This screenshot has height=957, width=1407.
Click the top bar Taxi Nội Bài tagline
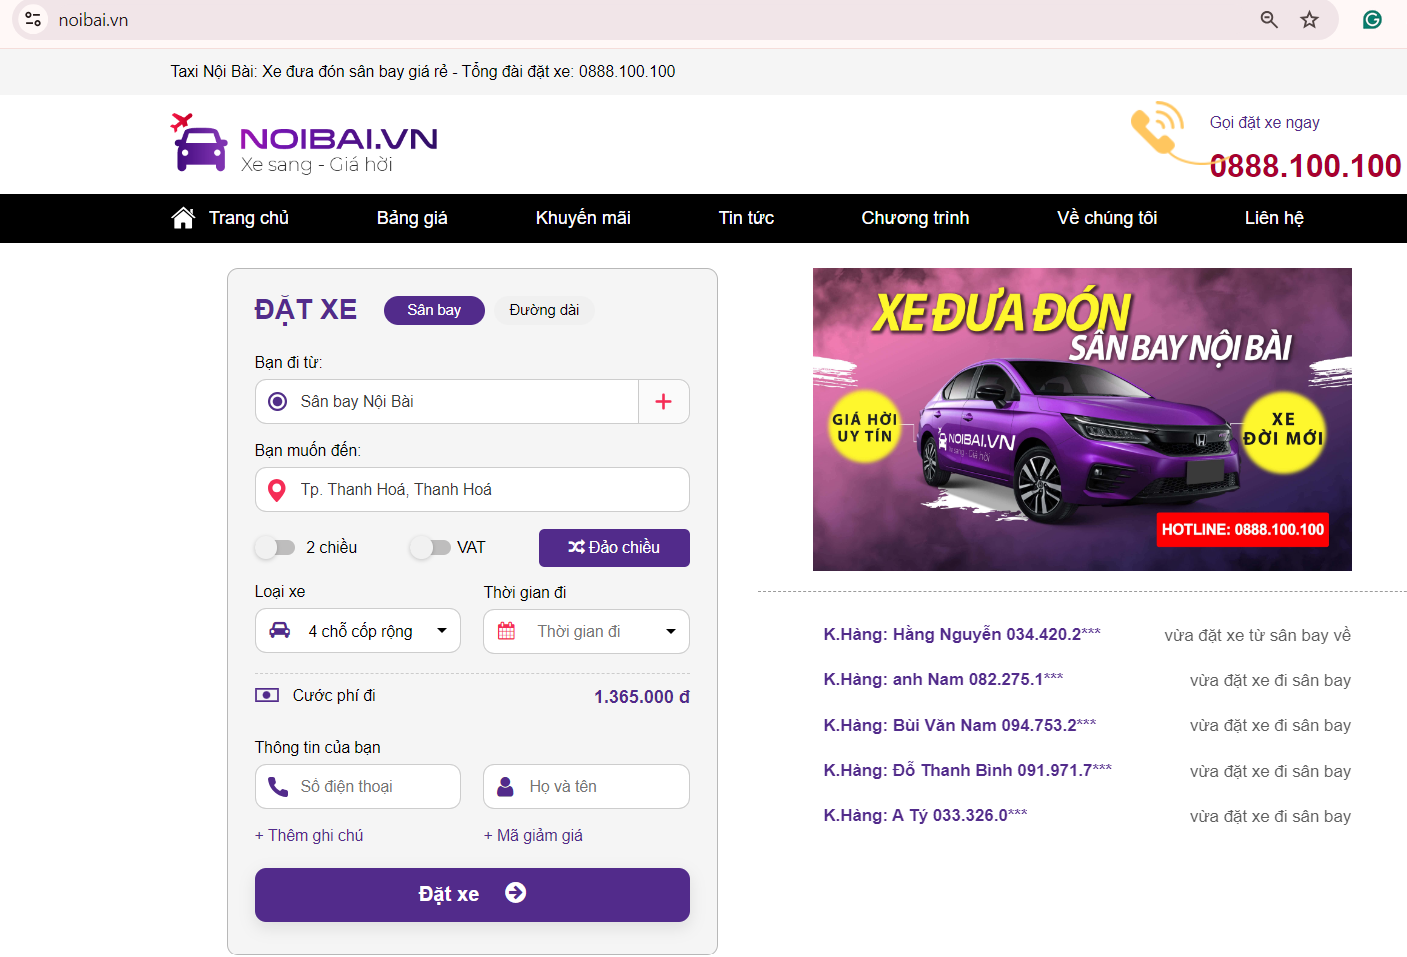coord(423,71)
